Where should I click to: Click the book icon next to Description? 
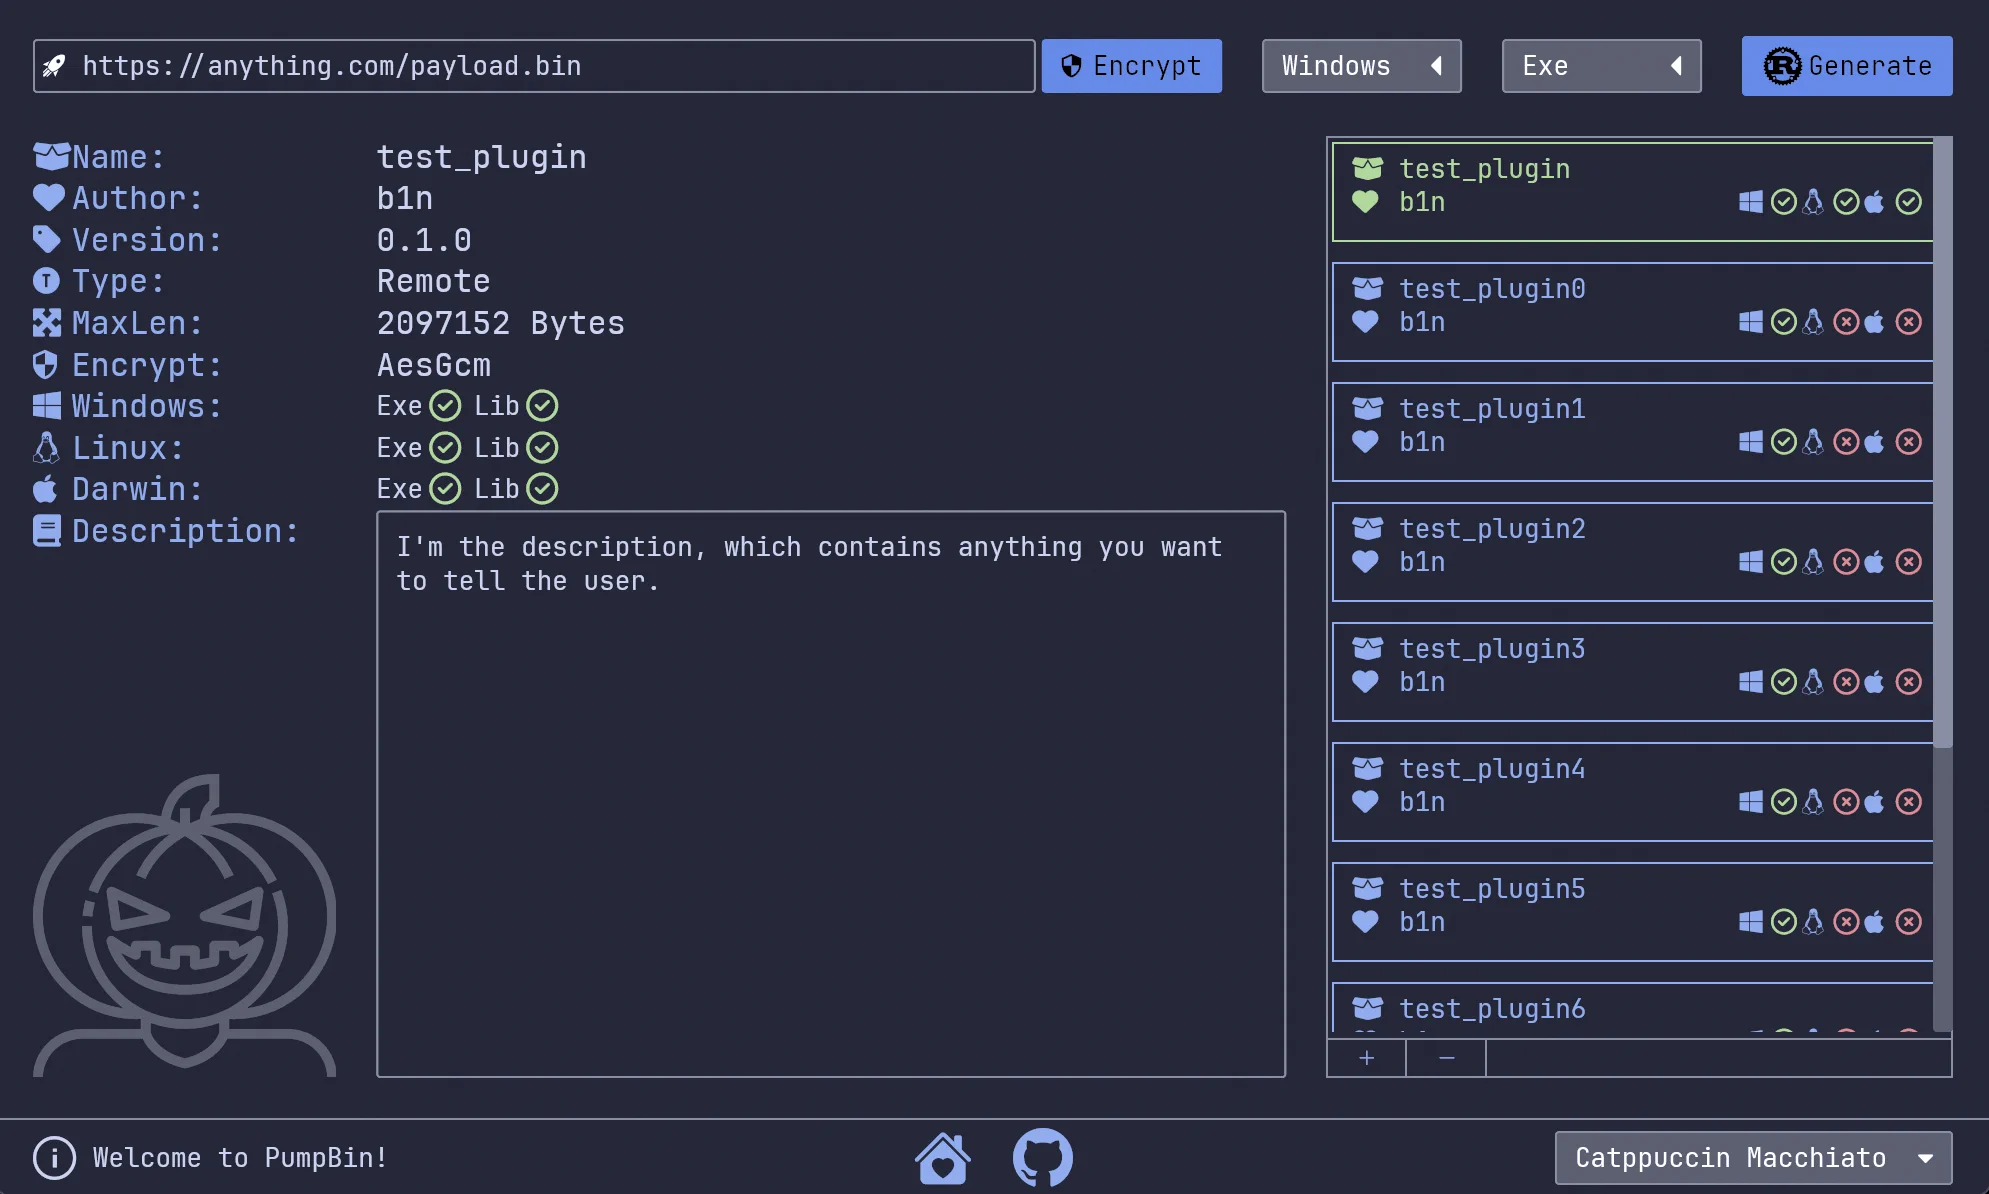47,530
